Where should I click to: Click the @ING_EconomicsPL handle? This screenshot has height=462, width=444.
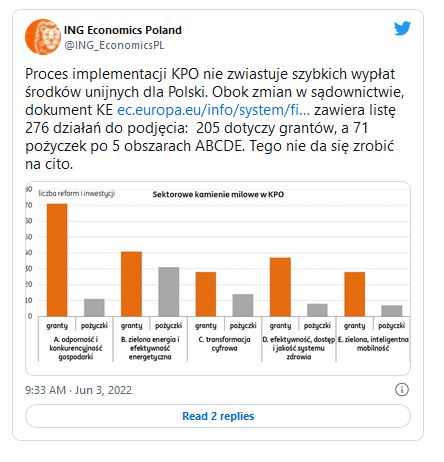point(114,45)
